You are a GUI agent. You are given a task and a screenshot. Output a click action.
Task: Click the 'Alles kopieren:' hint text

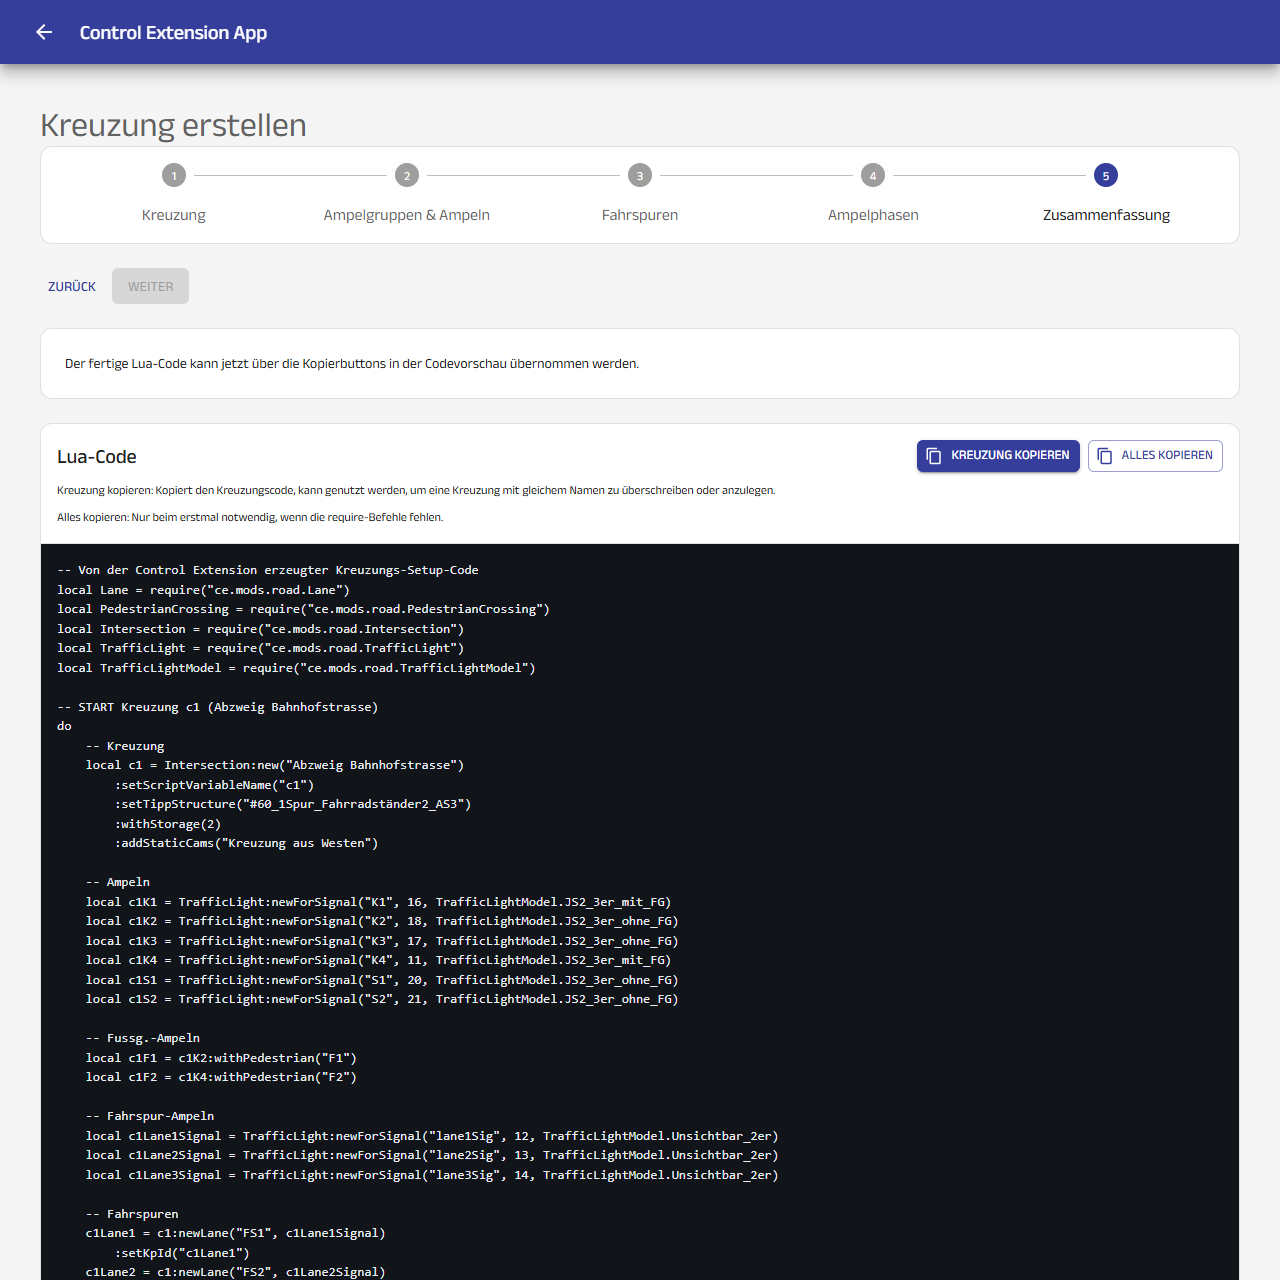pos(250,518)
